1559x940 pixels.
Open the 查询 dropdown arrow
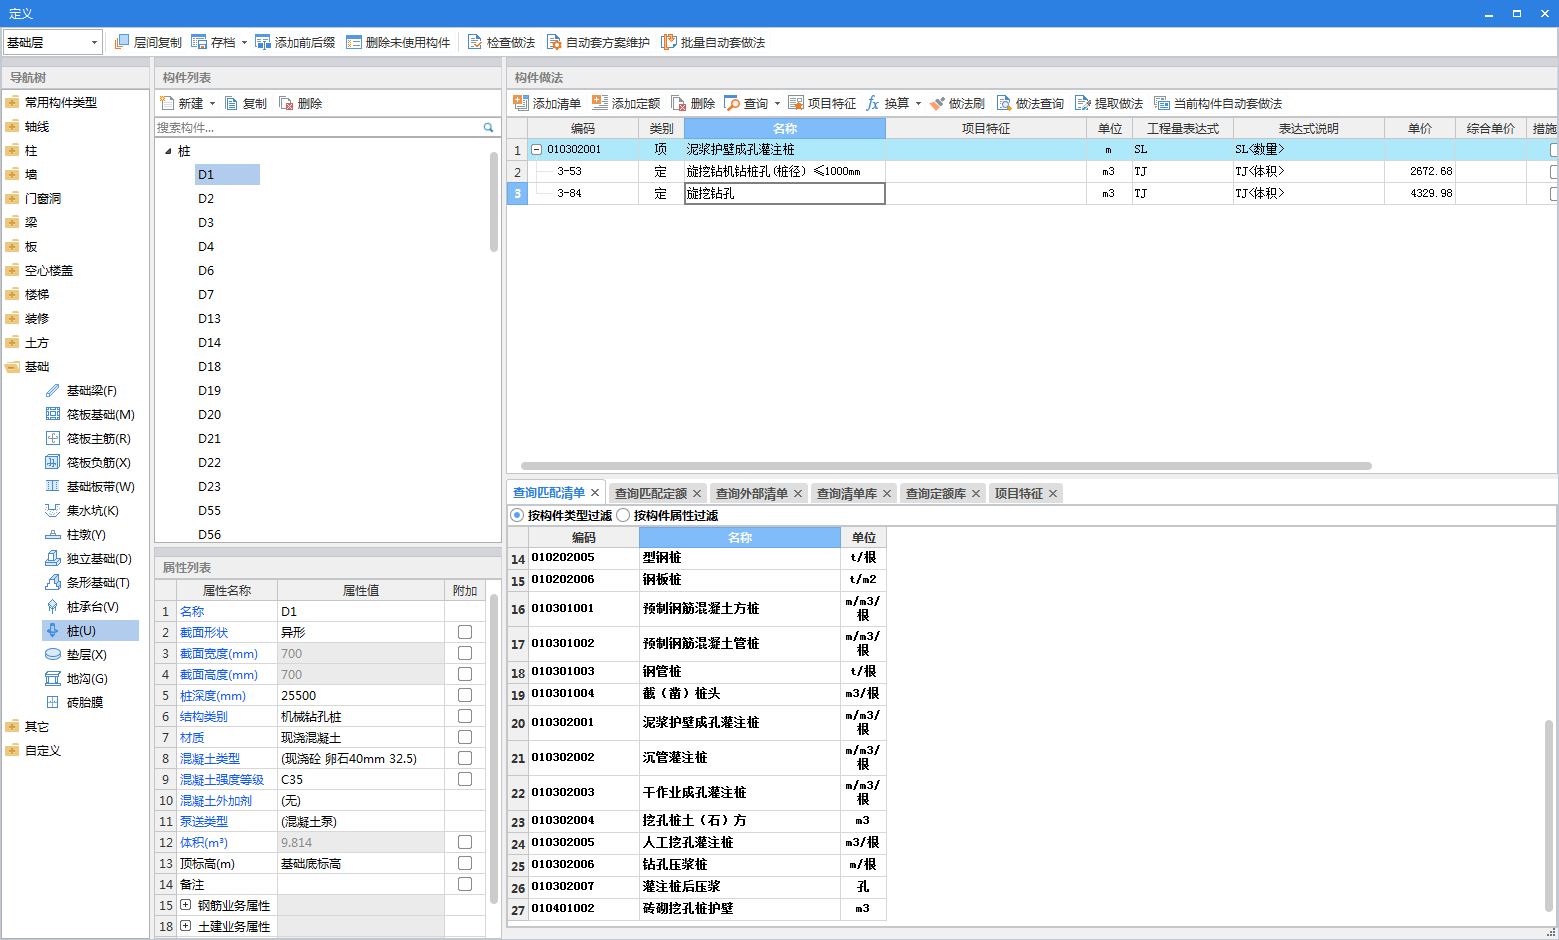tap(777, 104)
